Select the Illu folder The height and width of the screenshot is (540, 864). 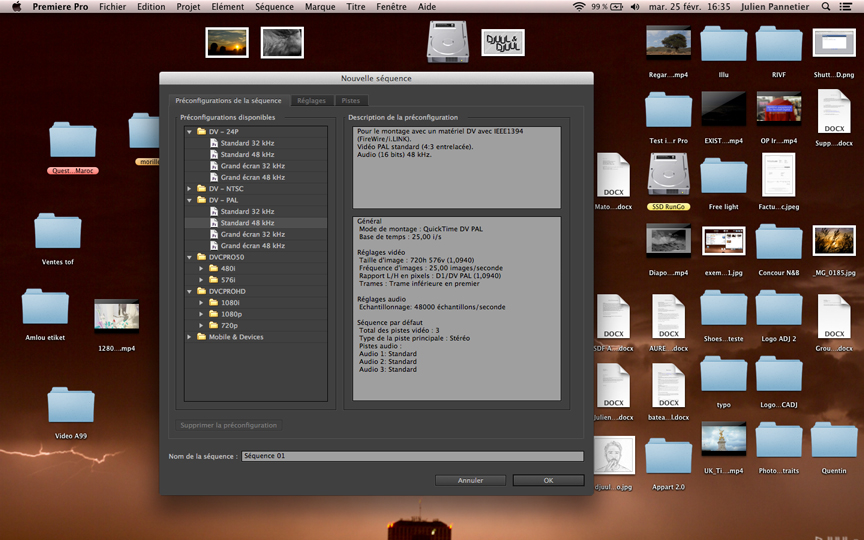723,44
